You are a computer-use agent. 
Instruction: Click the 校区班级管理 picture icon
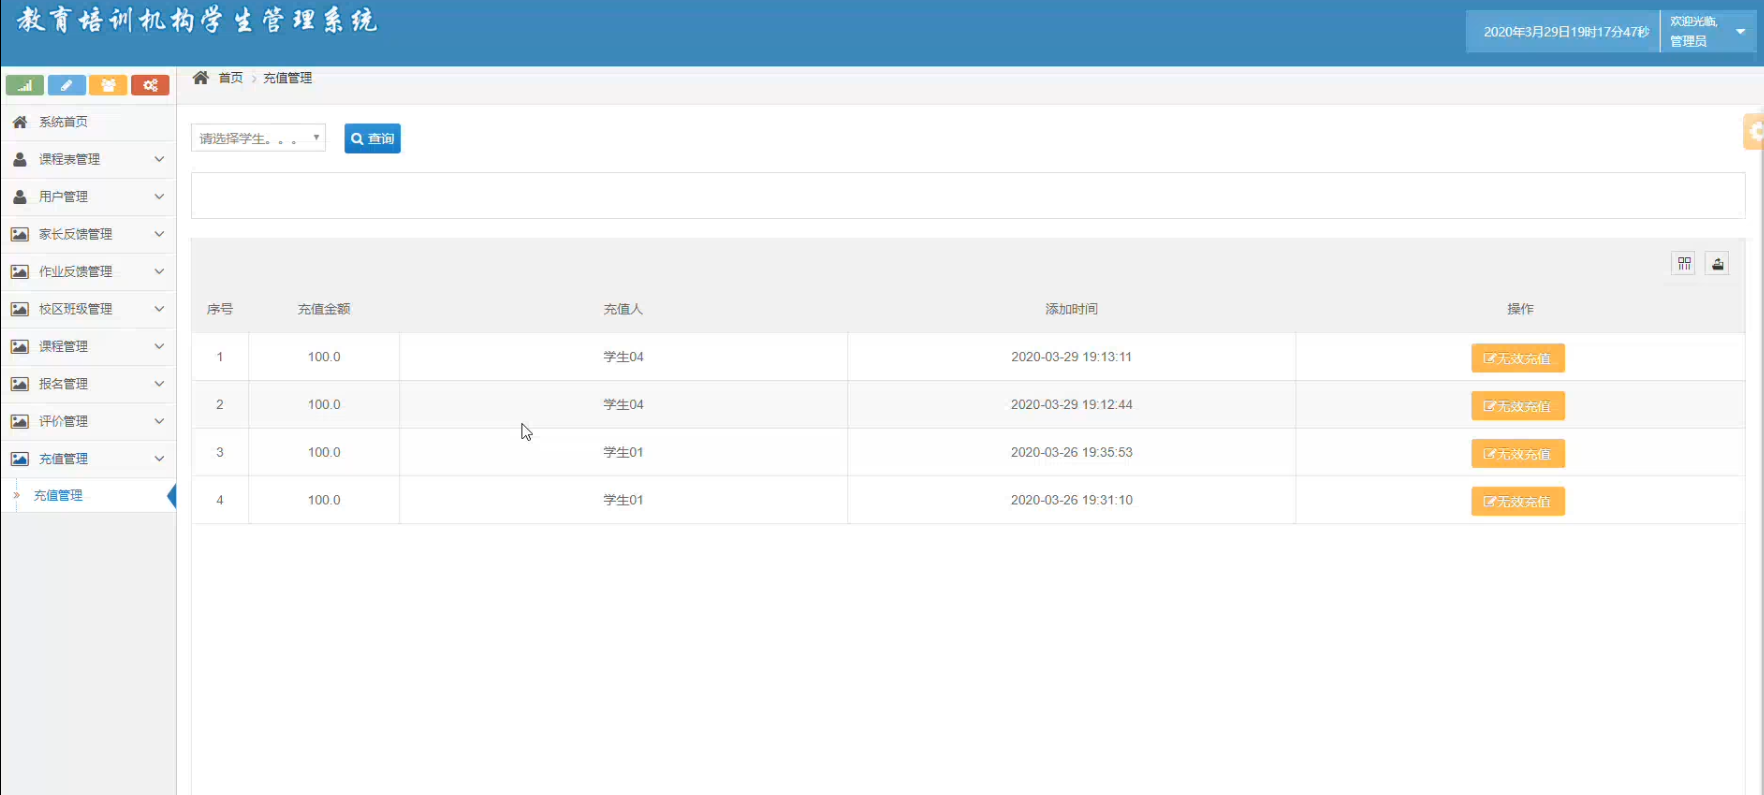[19, 309]
